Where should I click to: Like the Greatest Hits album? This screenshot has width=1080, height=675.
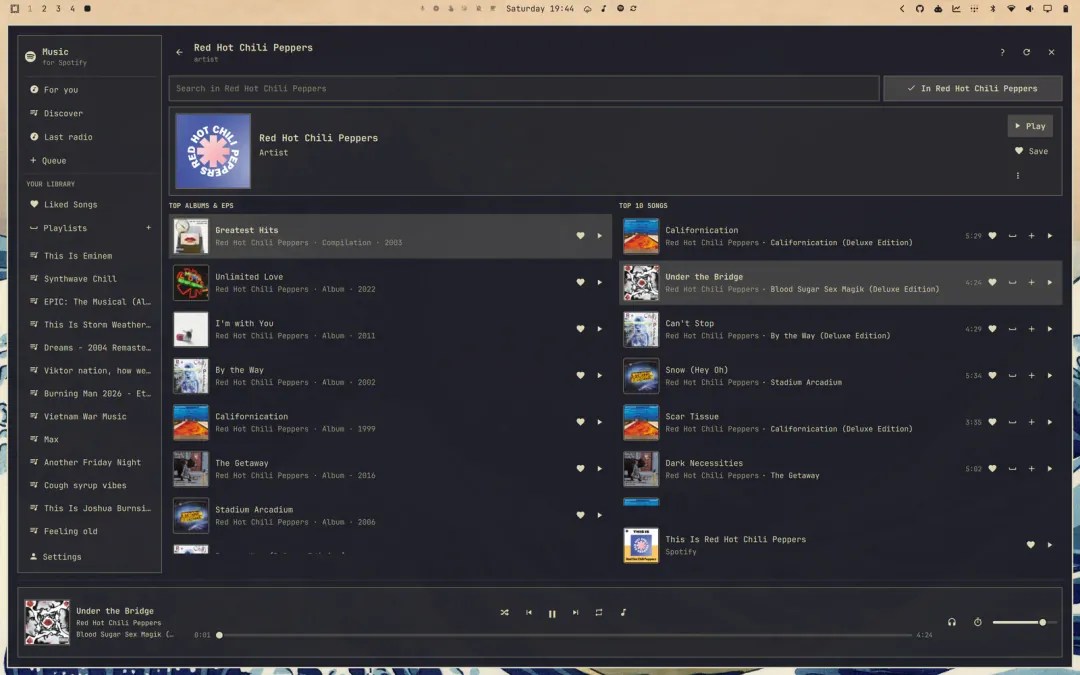tap(581, 236)
